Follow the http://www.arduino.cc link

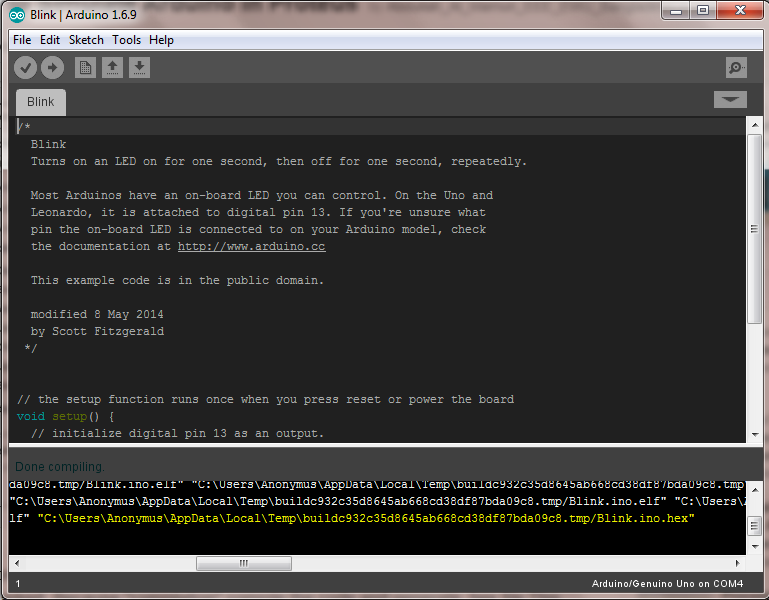252,246
